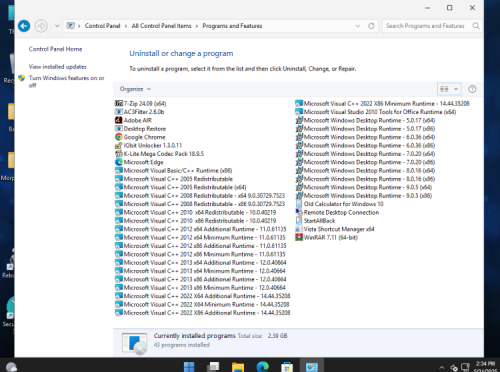Image resolution: width=500 pixels, height=372 pixels.
Task: Open View installed updates link
Action: click(57, 67)
